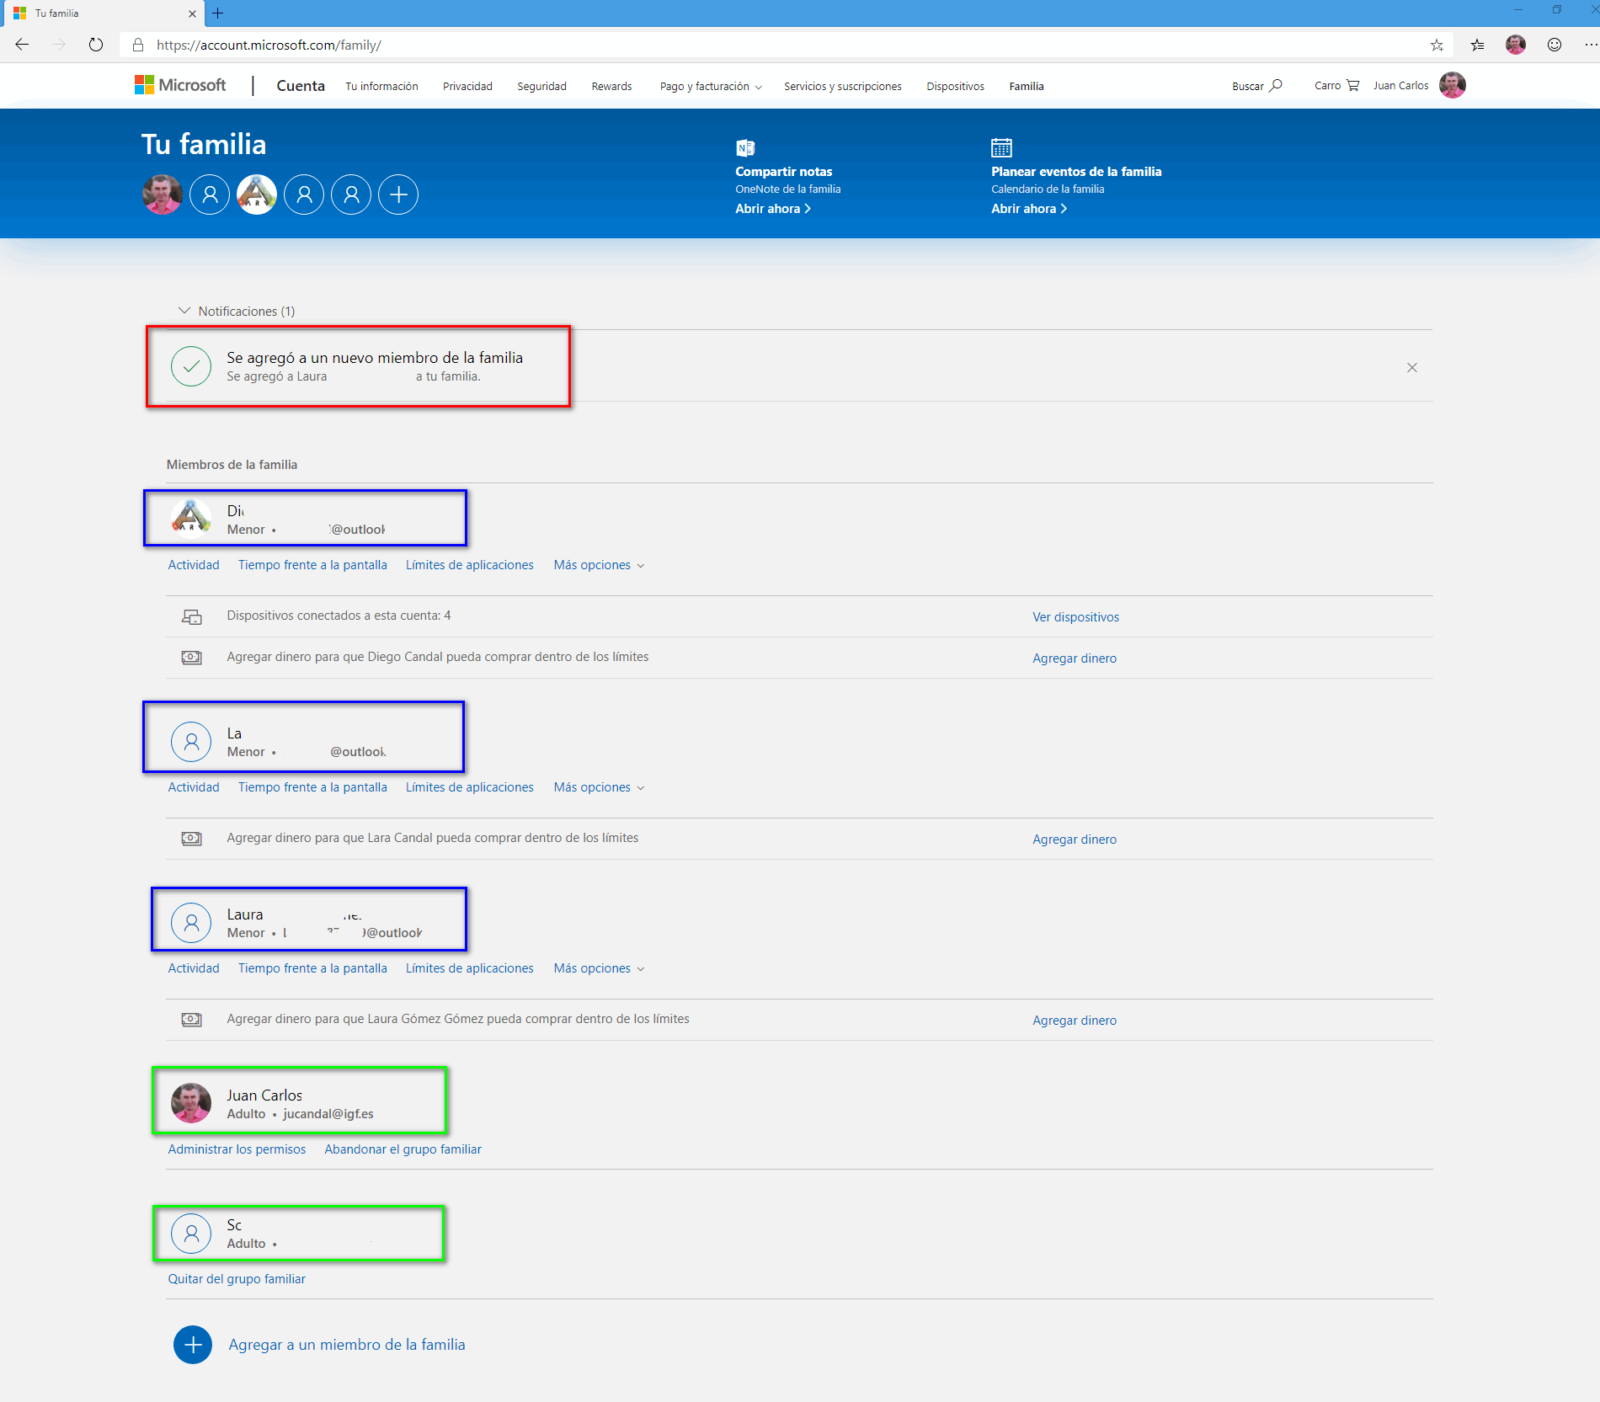Collapse the Notificaciones section

tap(184, 311)
